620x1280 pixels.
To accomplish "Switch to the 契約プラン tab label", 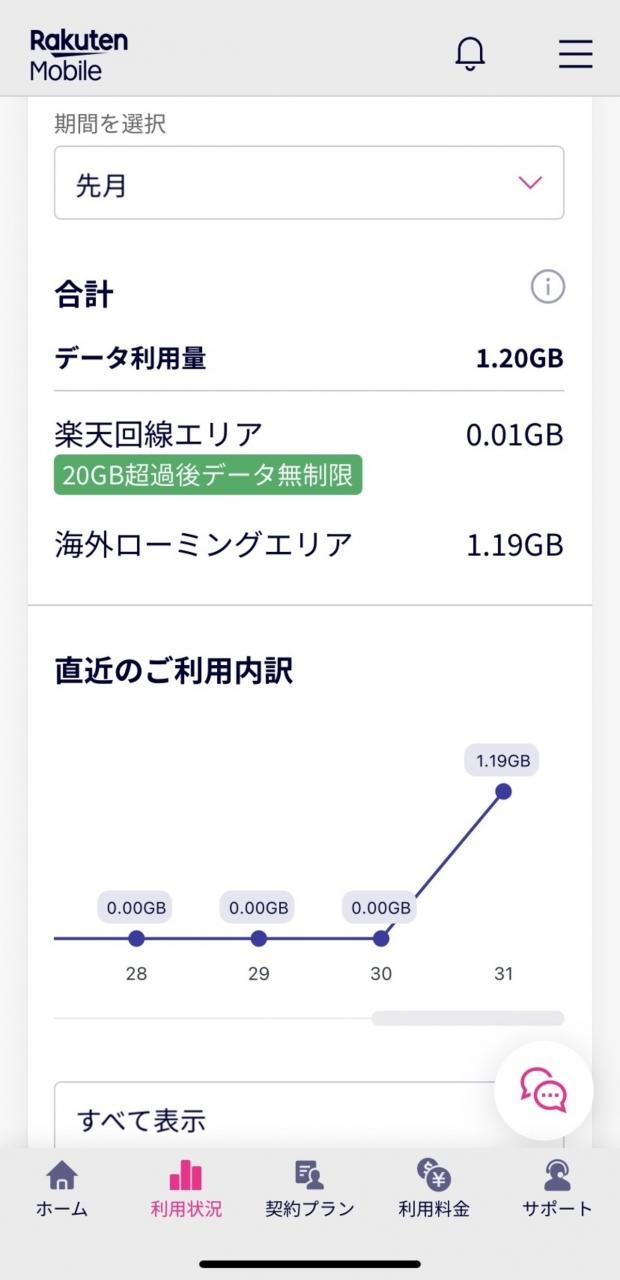I will tap(309, 1209).
